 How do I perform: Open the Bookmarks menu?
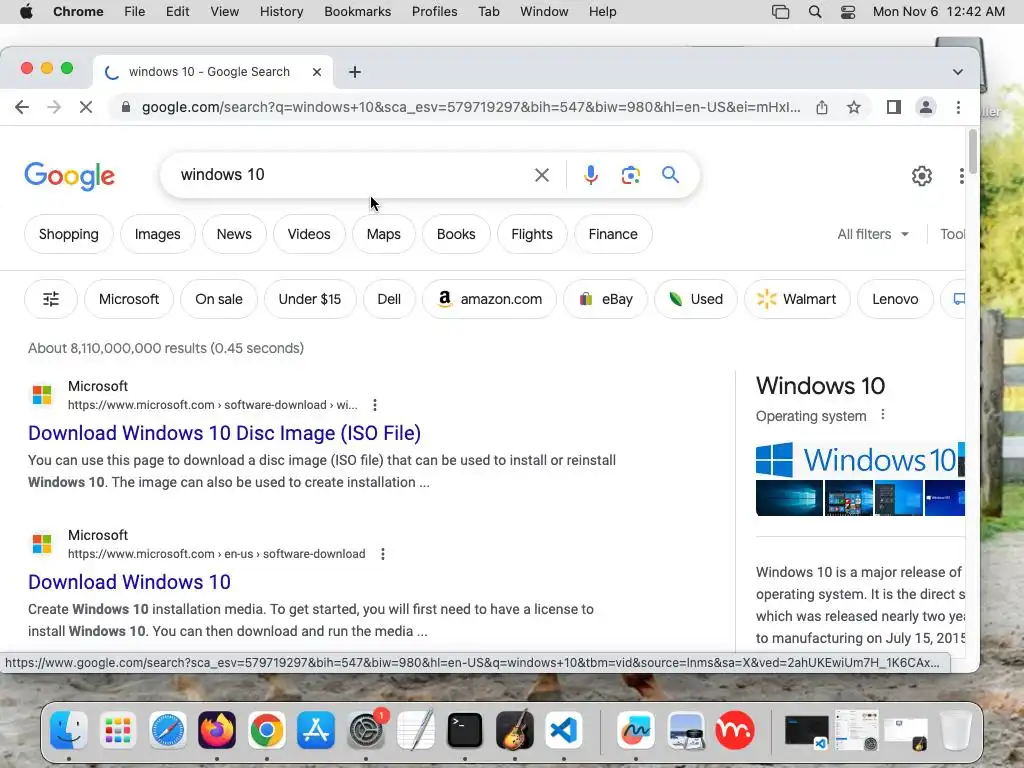[357, 12]
